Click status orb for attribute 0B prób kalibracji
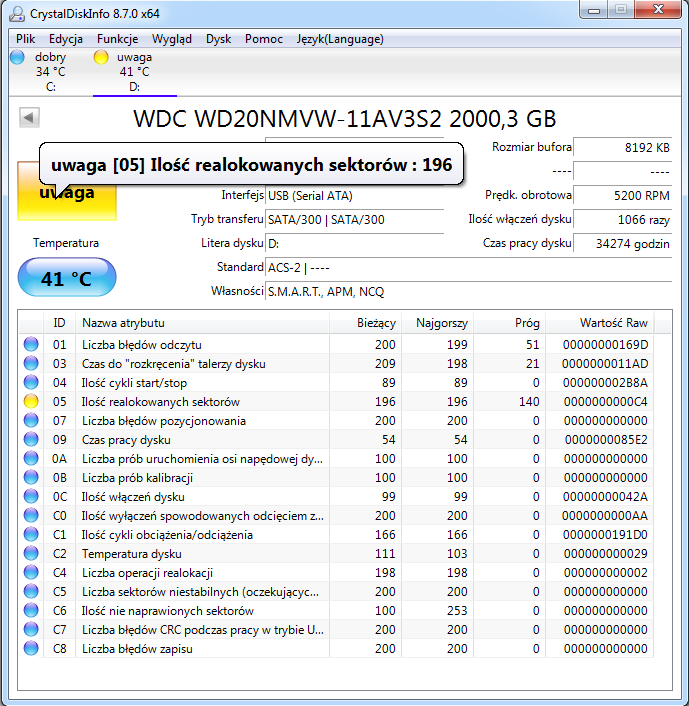The width and height of the screenshot is (689, 706). pyautogui.click(x=31, y=477)
